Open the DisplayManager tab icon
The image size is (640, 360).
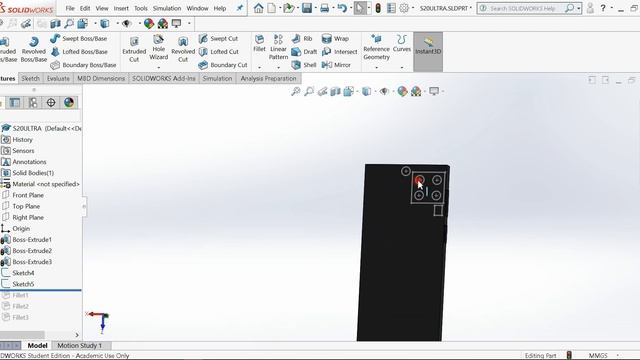[69, 102]
